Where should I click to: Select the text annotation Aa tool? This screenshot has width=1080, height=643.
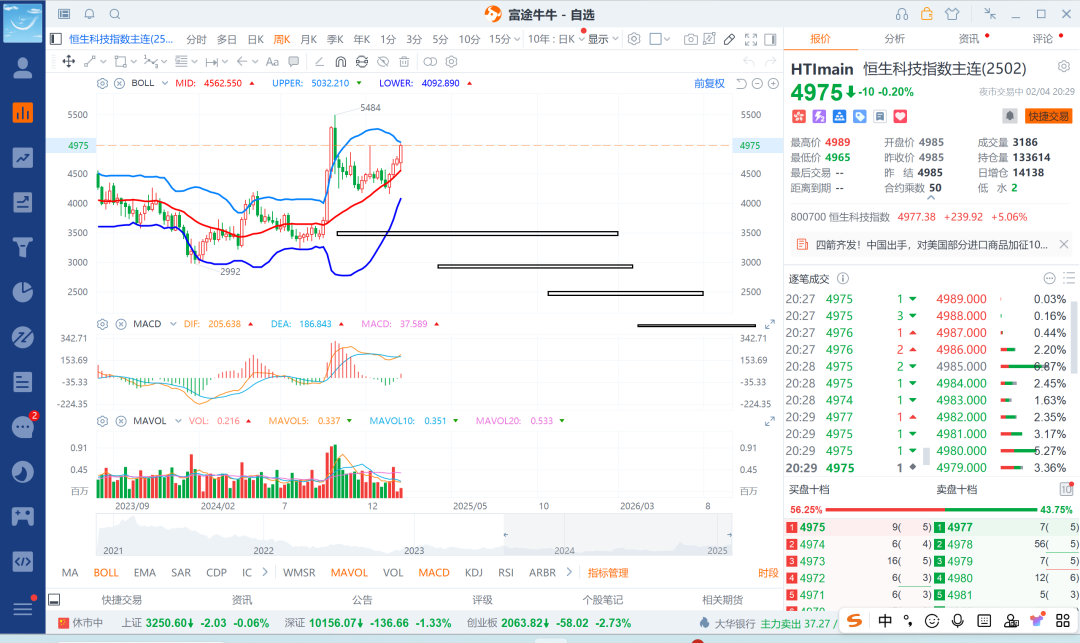[272, 61]
